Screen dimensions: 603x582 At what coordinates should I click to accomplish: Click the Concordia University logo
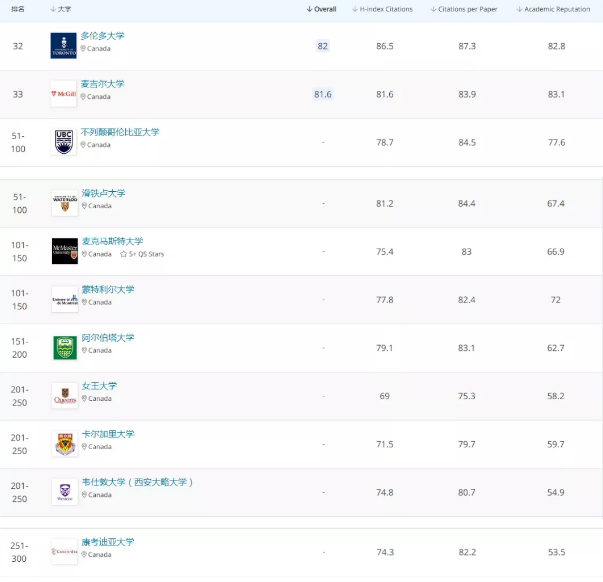point(64,552)
